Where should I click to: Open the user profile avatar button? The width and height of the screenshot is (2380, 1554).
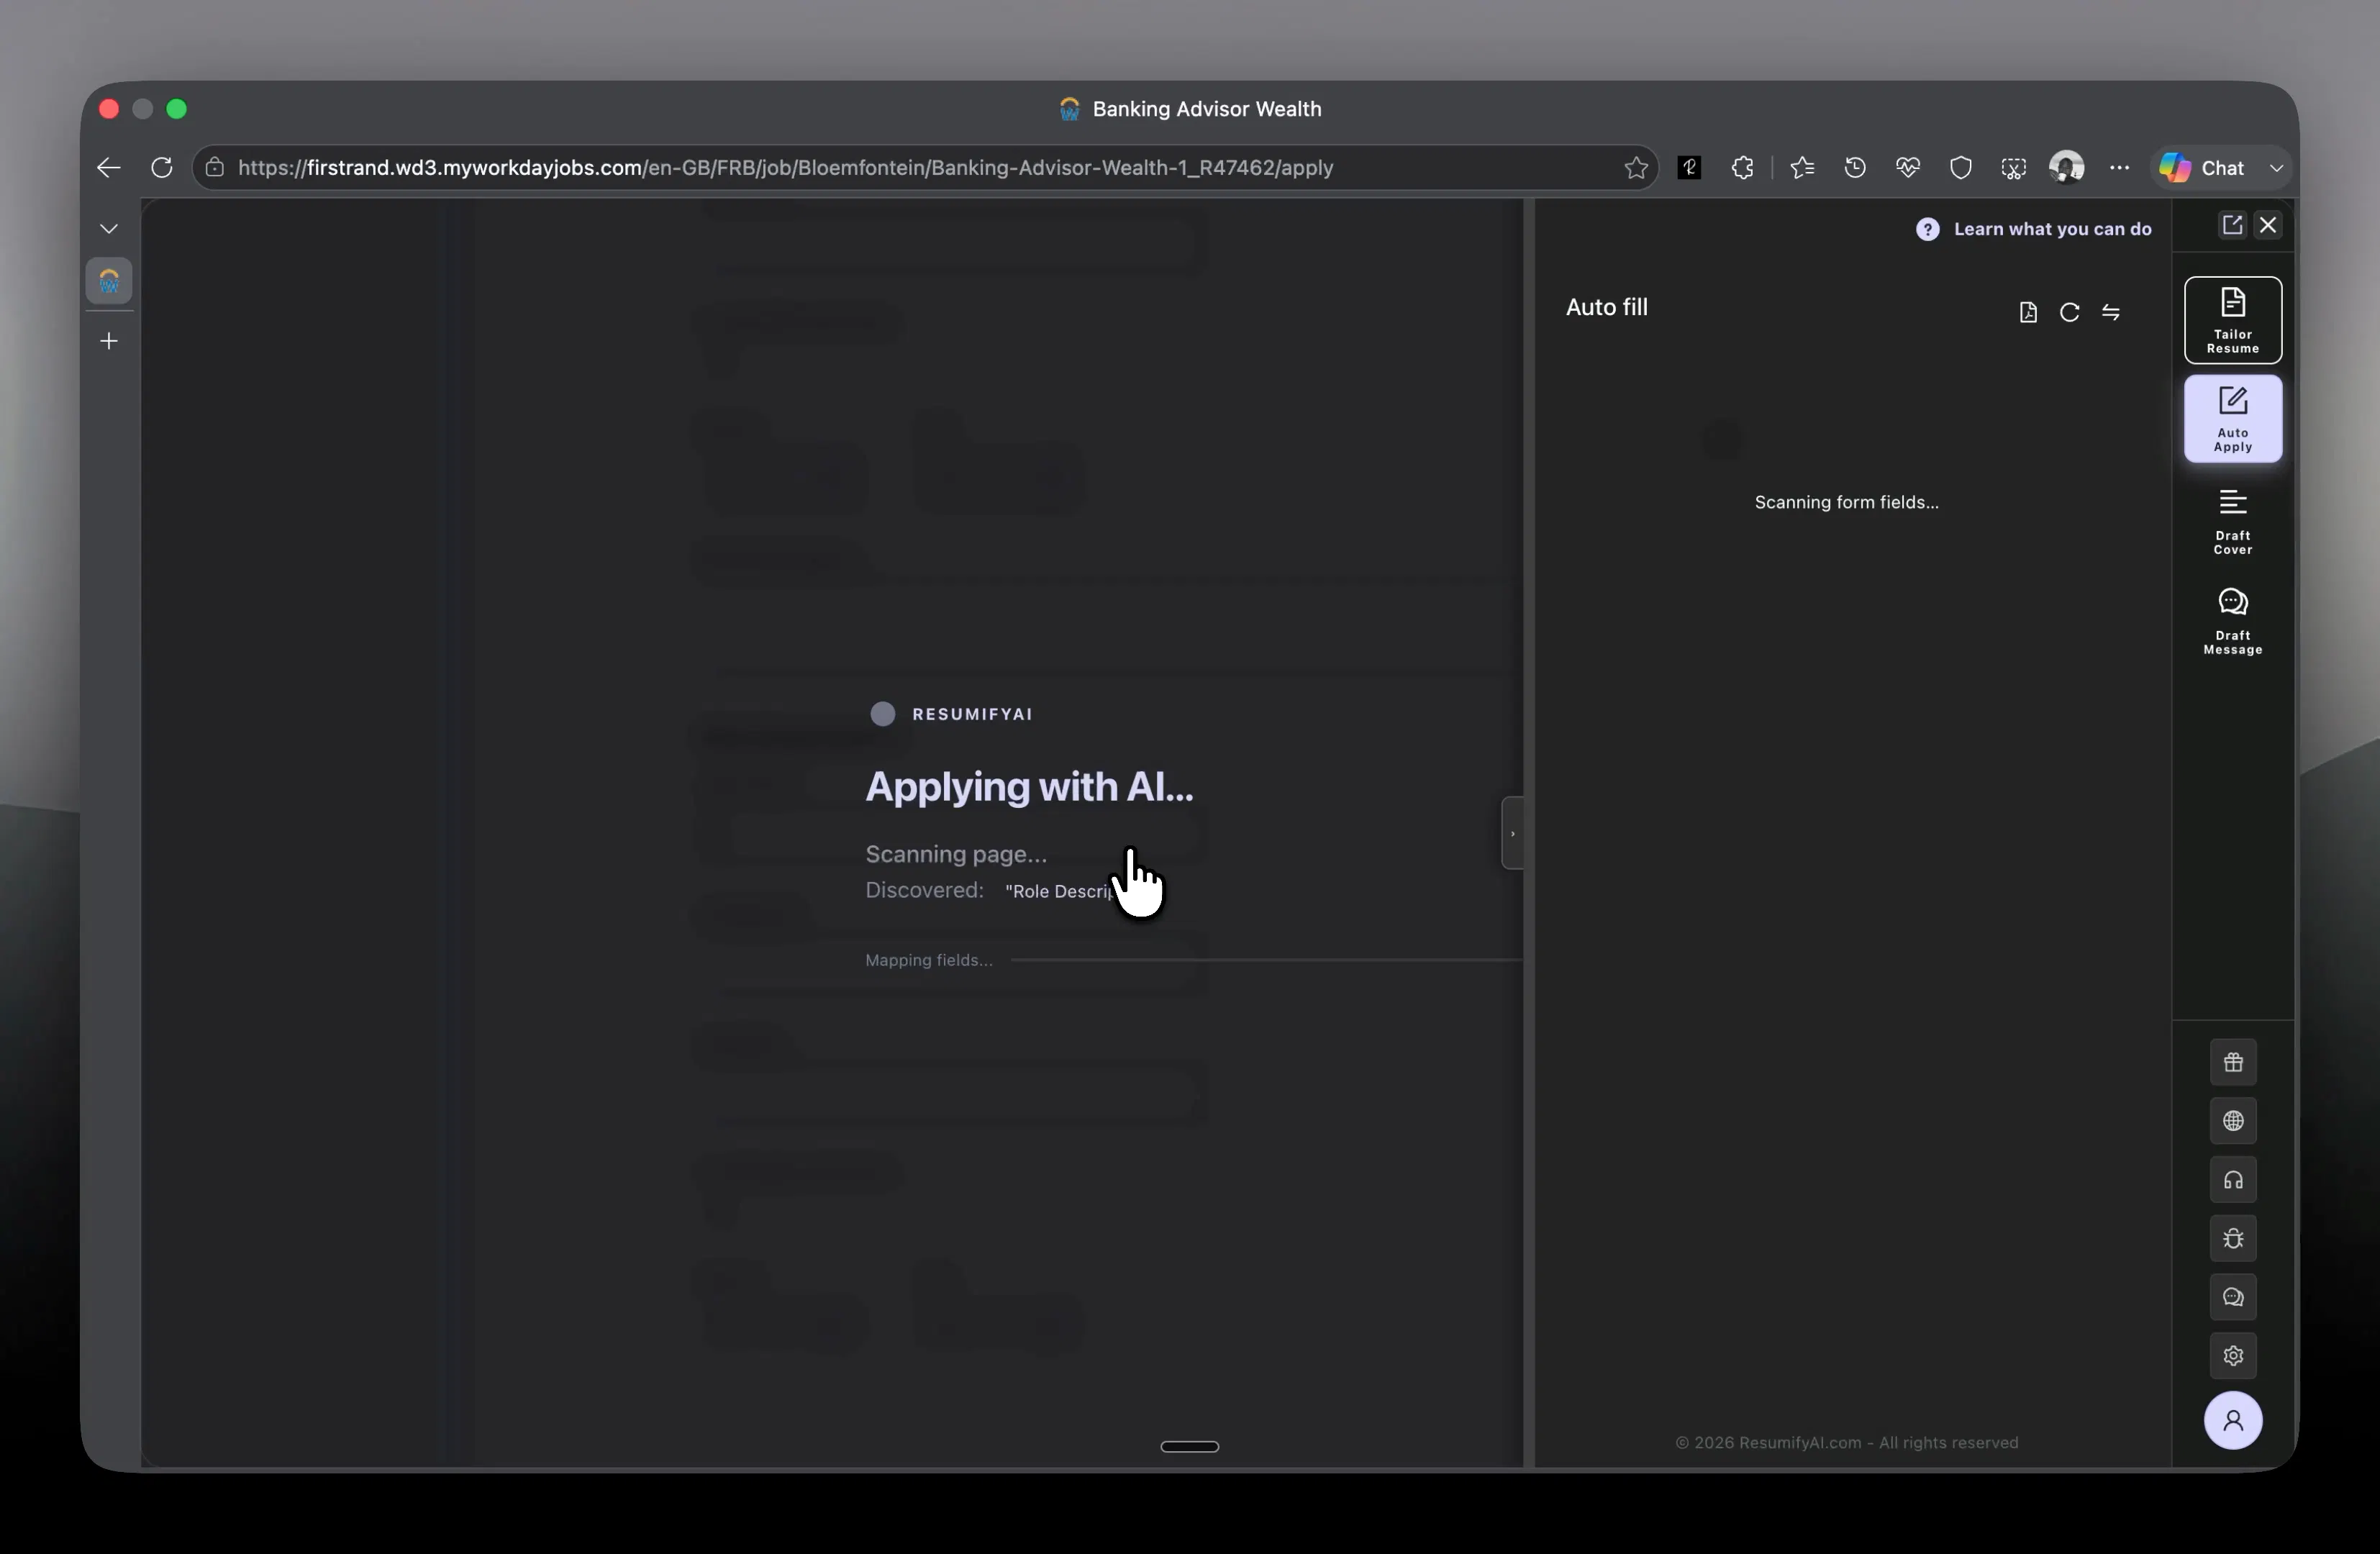pyautogui.click(x=2232, y=1420)
